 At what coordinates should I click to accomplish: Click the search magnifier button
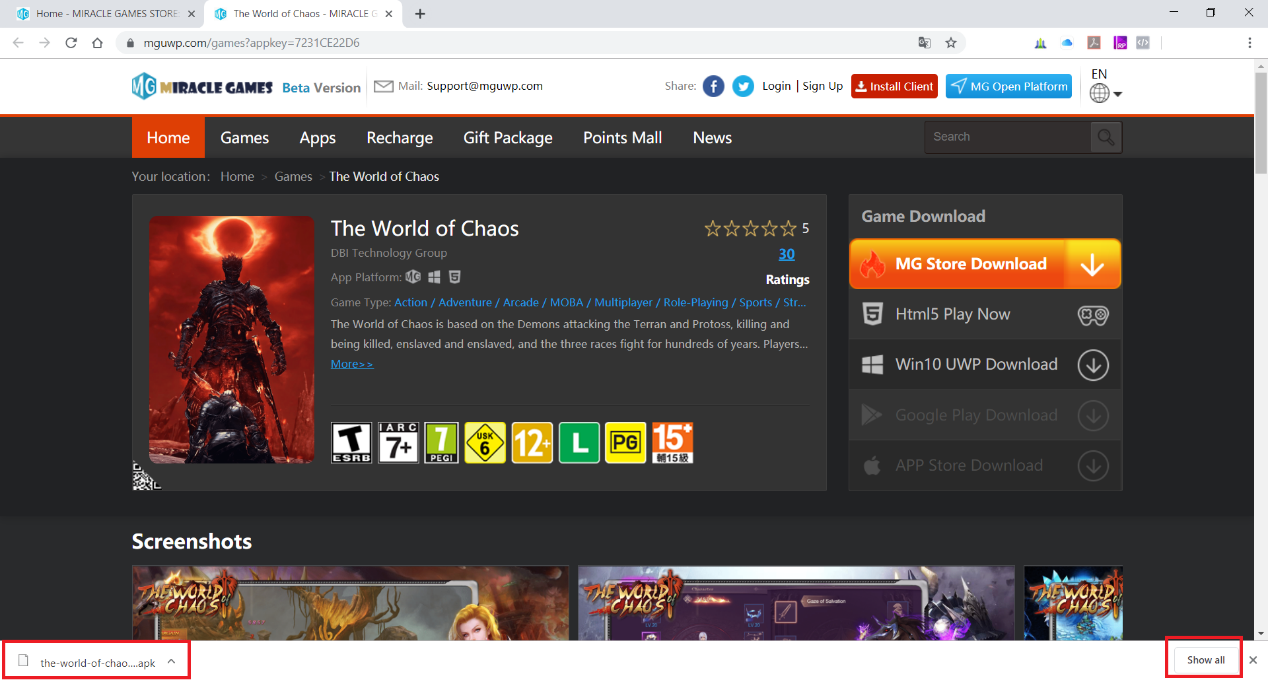[x=1106, y=137]
